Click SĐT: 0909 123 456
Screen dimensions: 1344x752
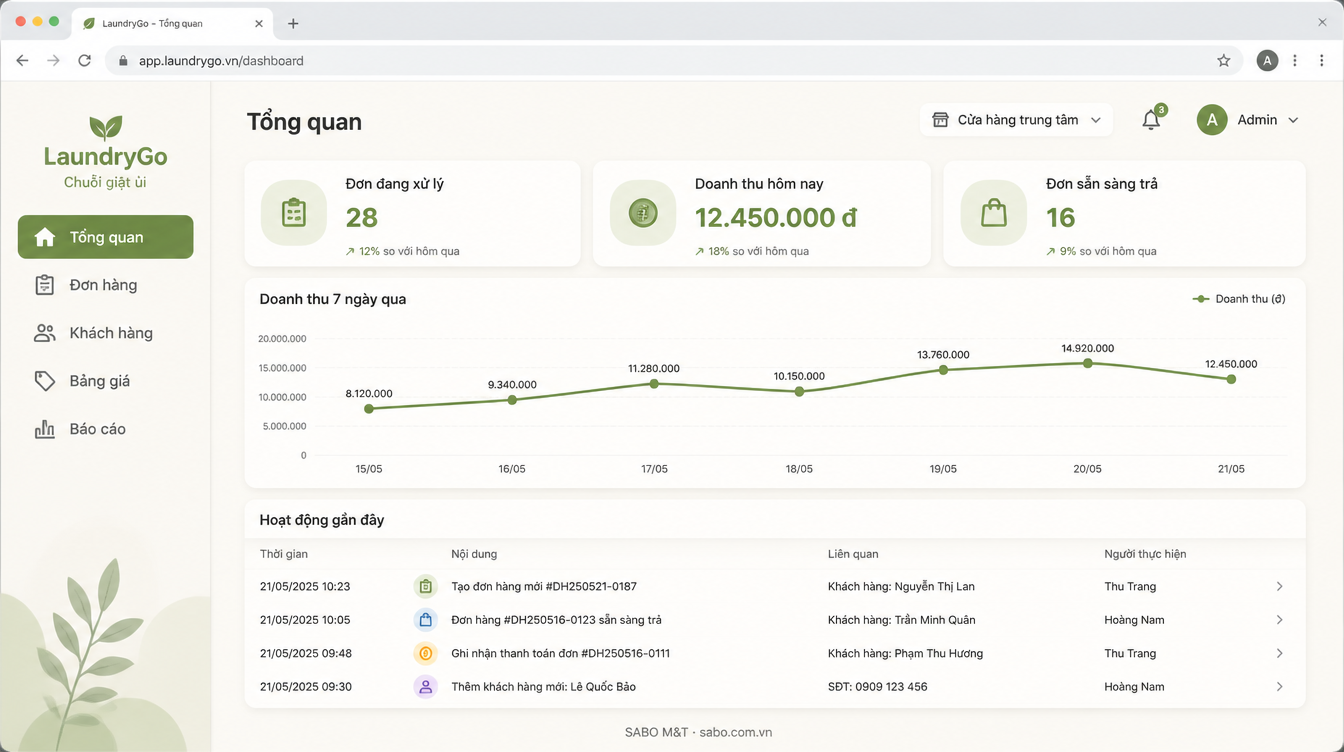click(x=877, y=687)
